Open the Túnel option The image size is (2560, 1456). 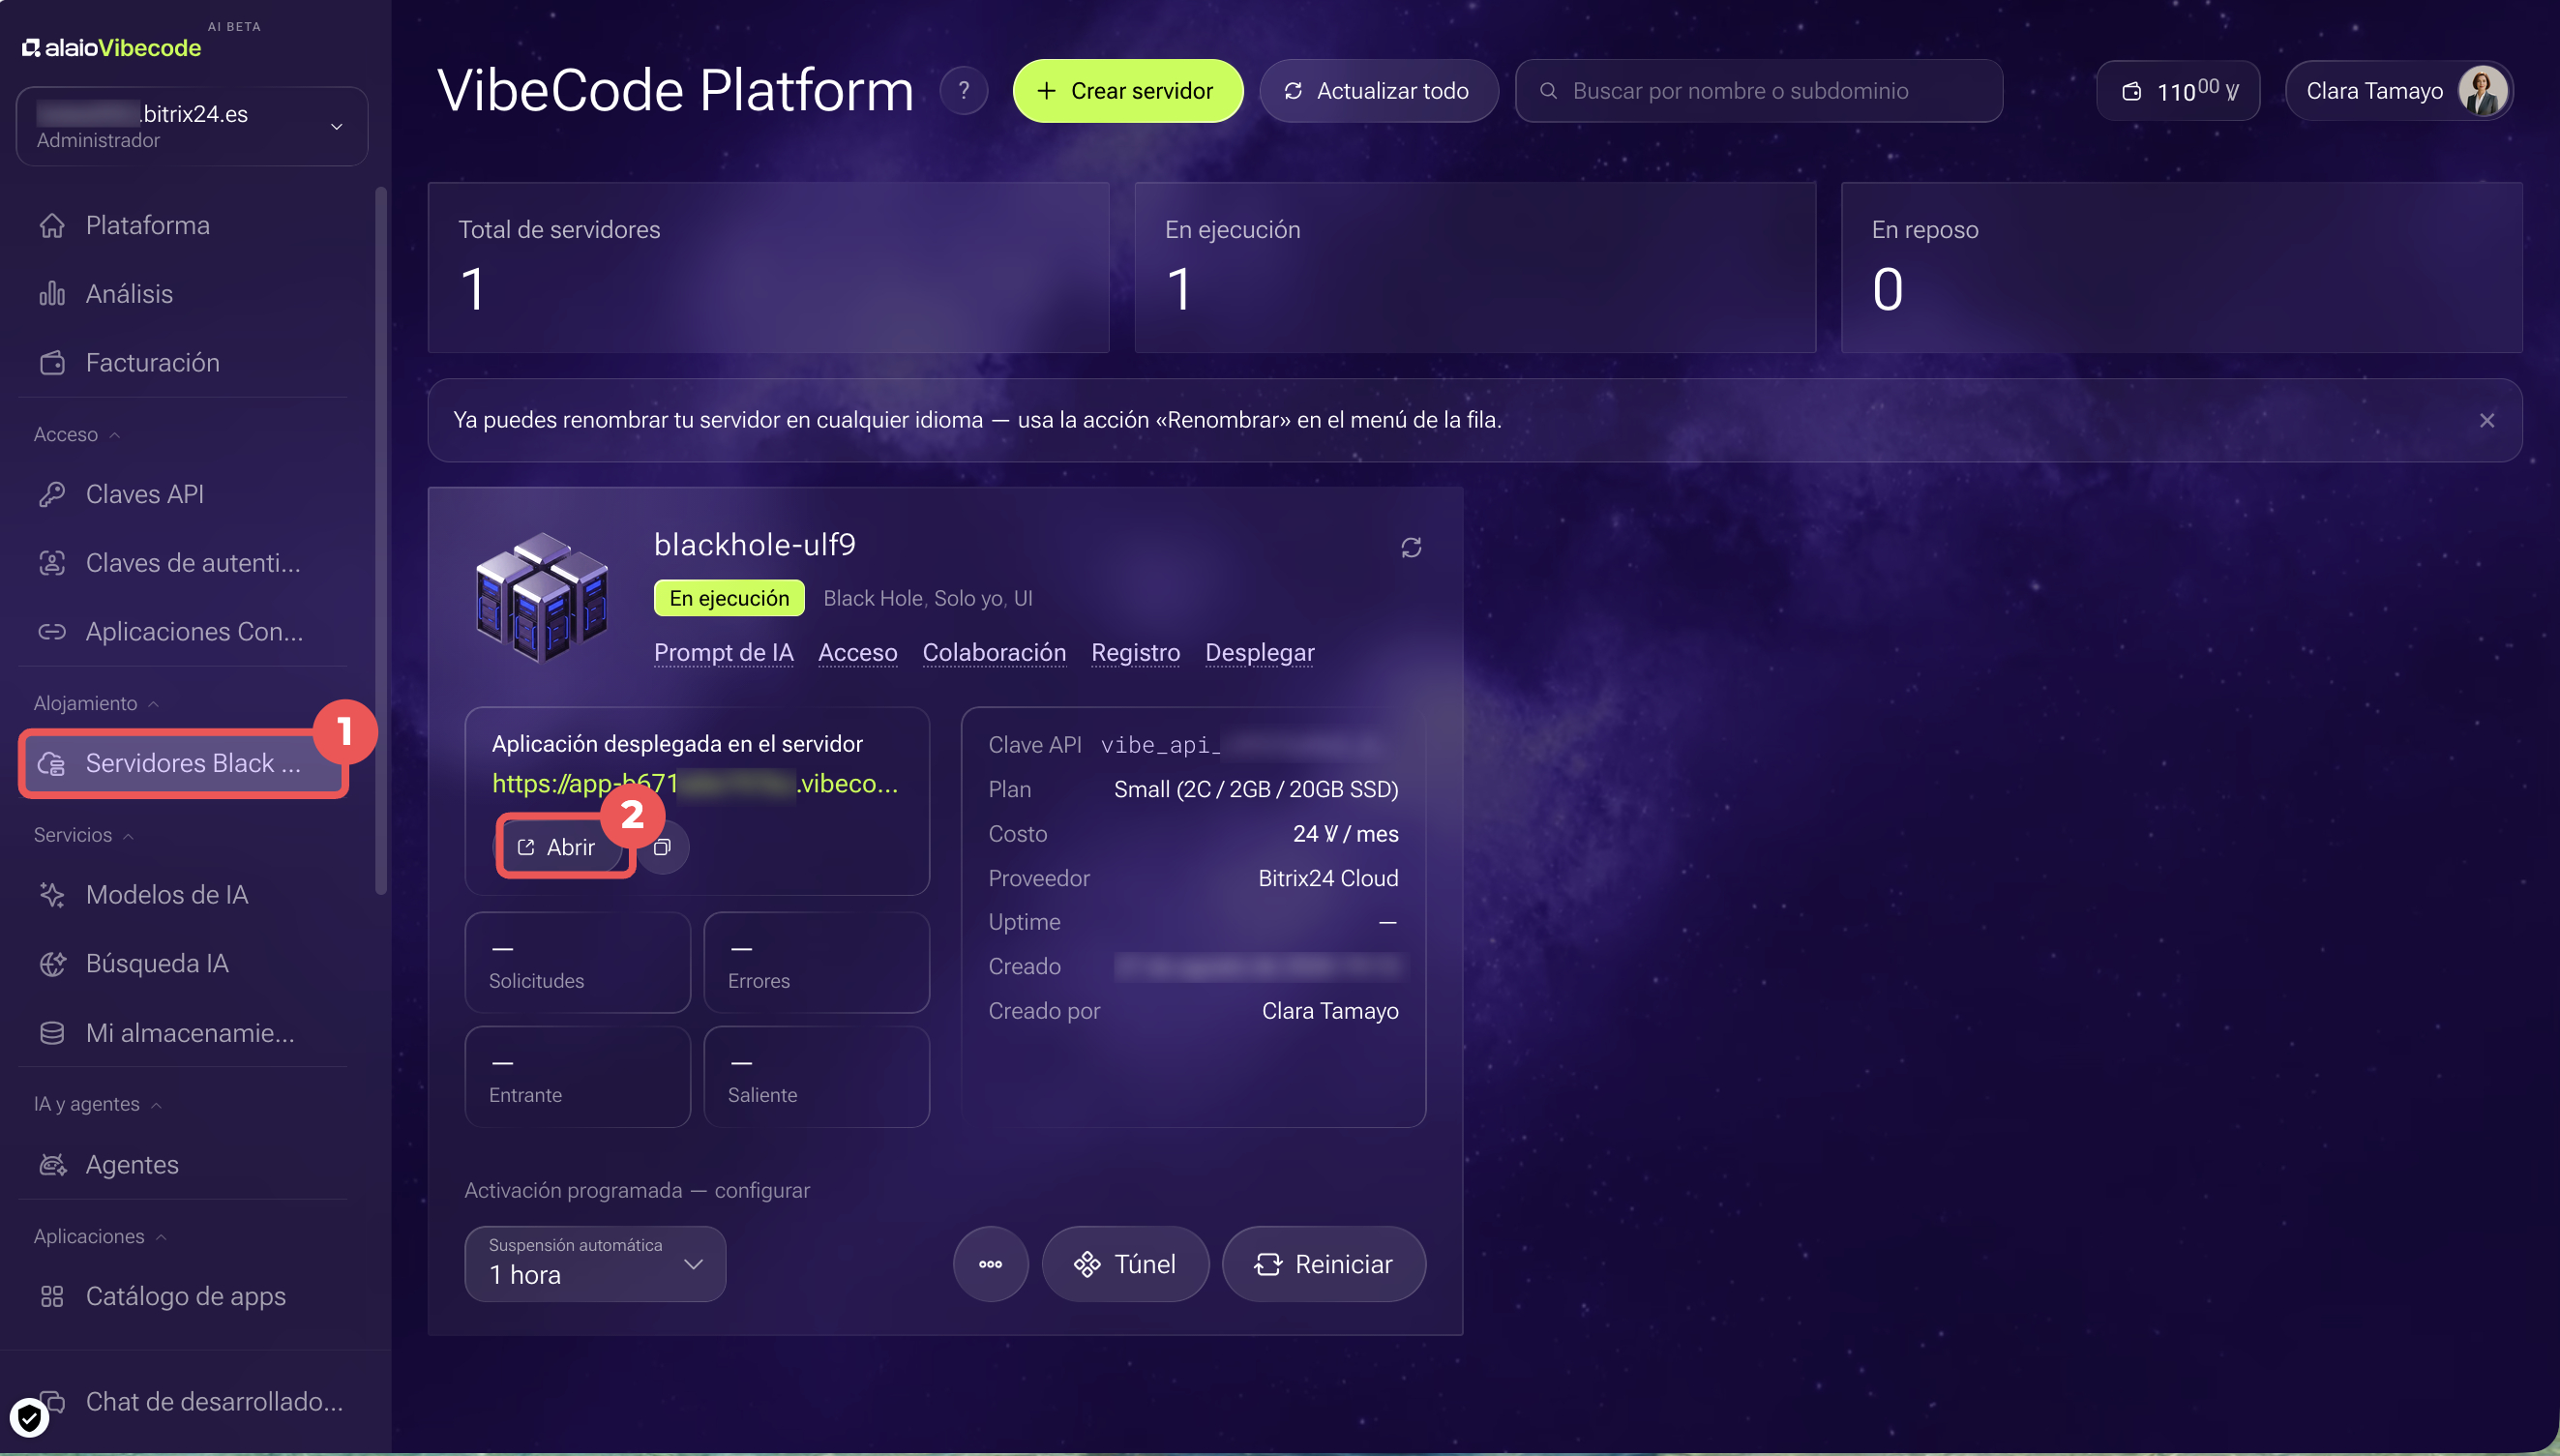click(x=1125, y=1264)
